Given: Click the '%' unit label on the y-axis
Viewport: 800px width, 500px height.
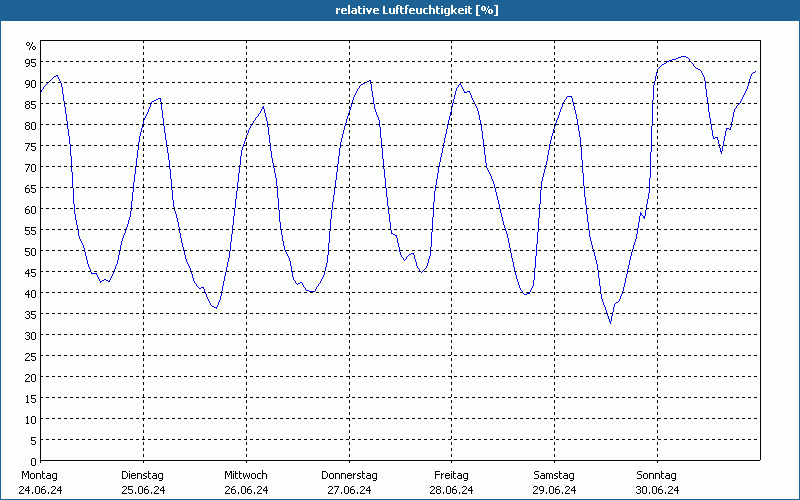Looking at the screenshot, I should [x=31, y=46].
